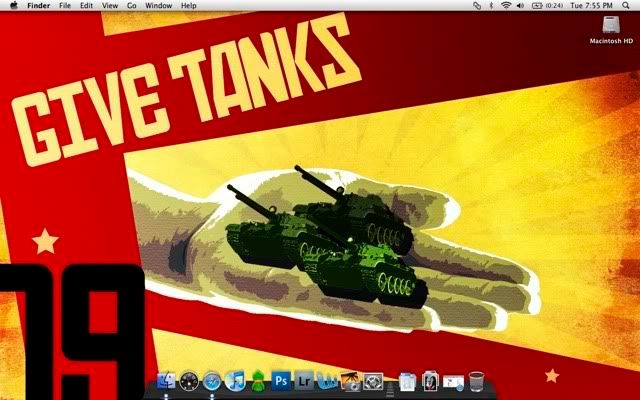Image resolution: width=640 pixels, height=400 pixels.
Task: Open the Trash in the Dock
Action: tap(476, 381)
